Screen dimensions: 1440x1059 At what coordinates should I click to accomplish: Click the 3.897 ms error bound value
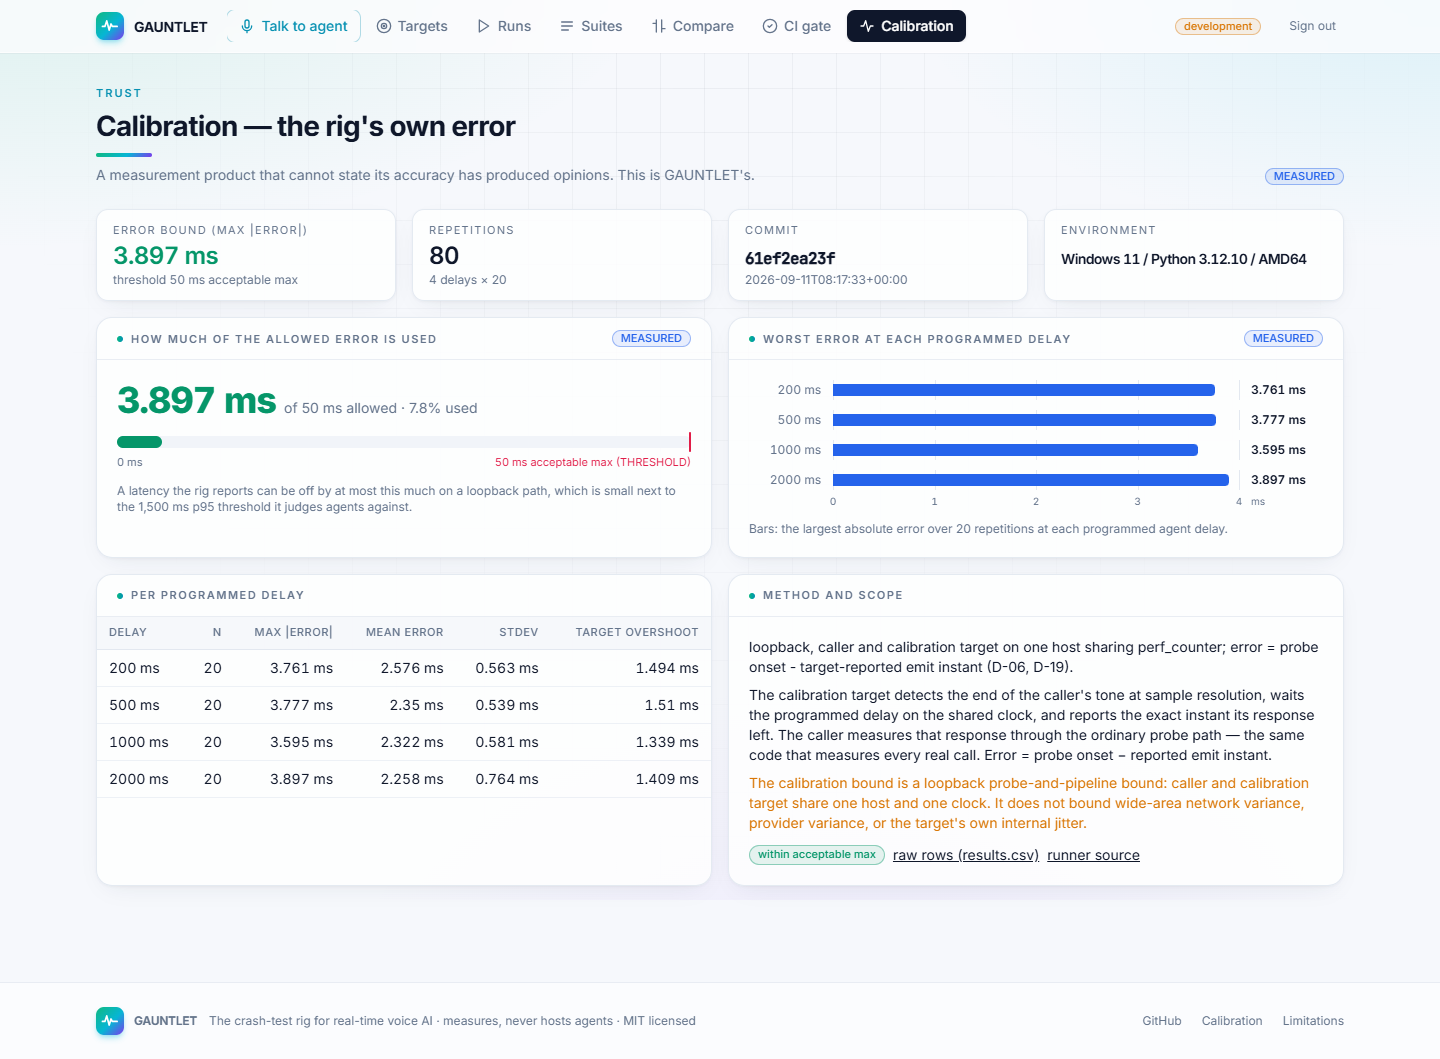point(166,256)
